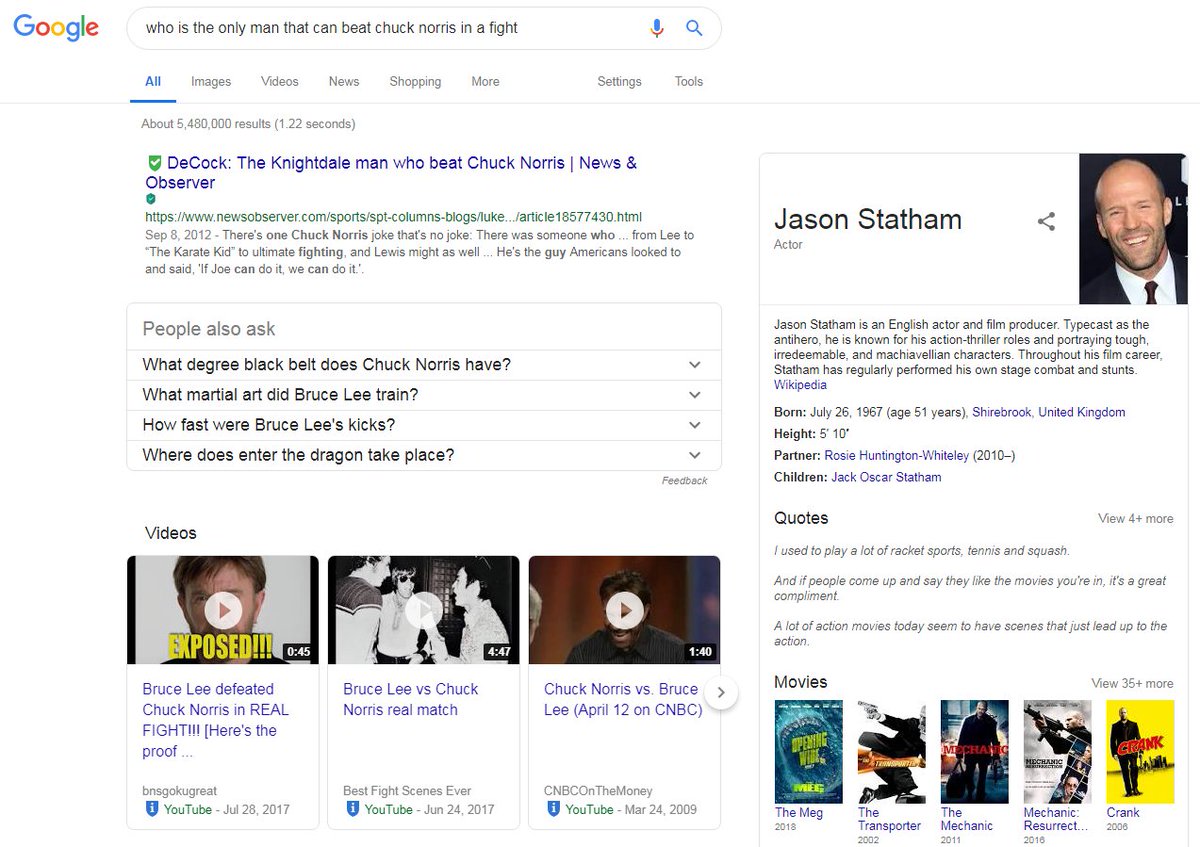Open search Tools options

pos(689,82)
